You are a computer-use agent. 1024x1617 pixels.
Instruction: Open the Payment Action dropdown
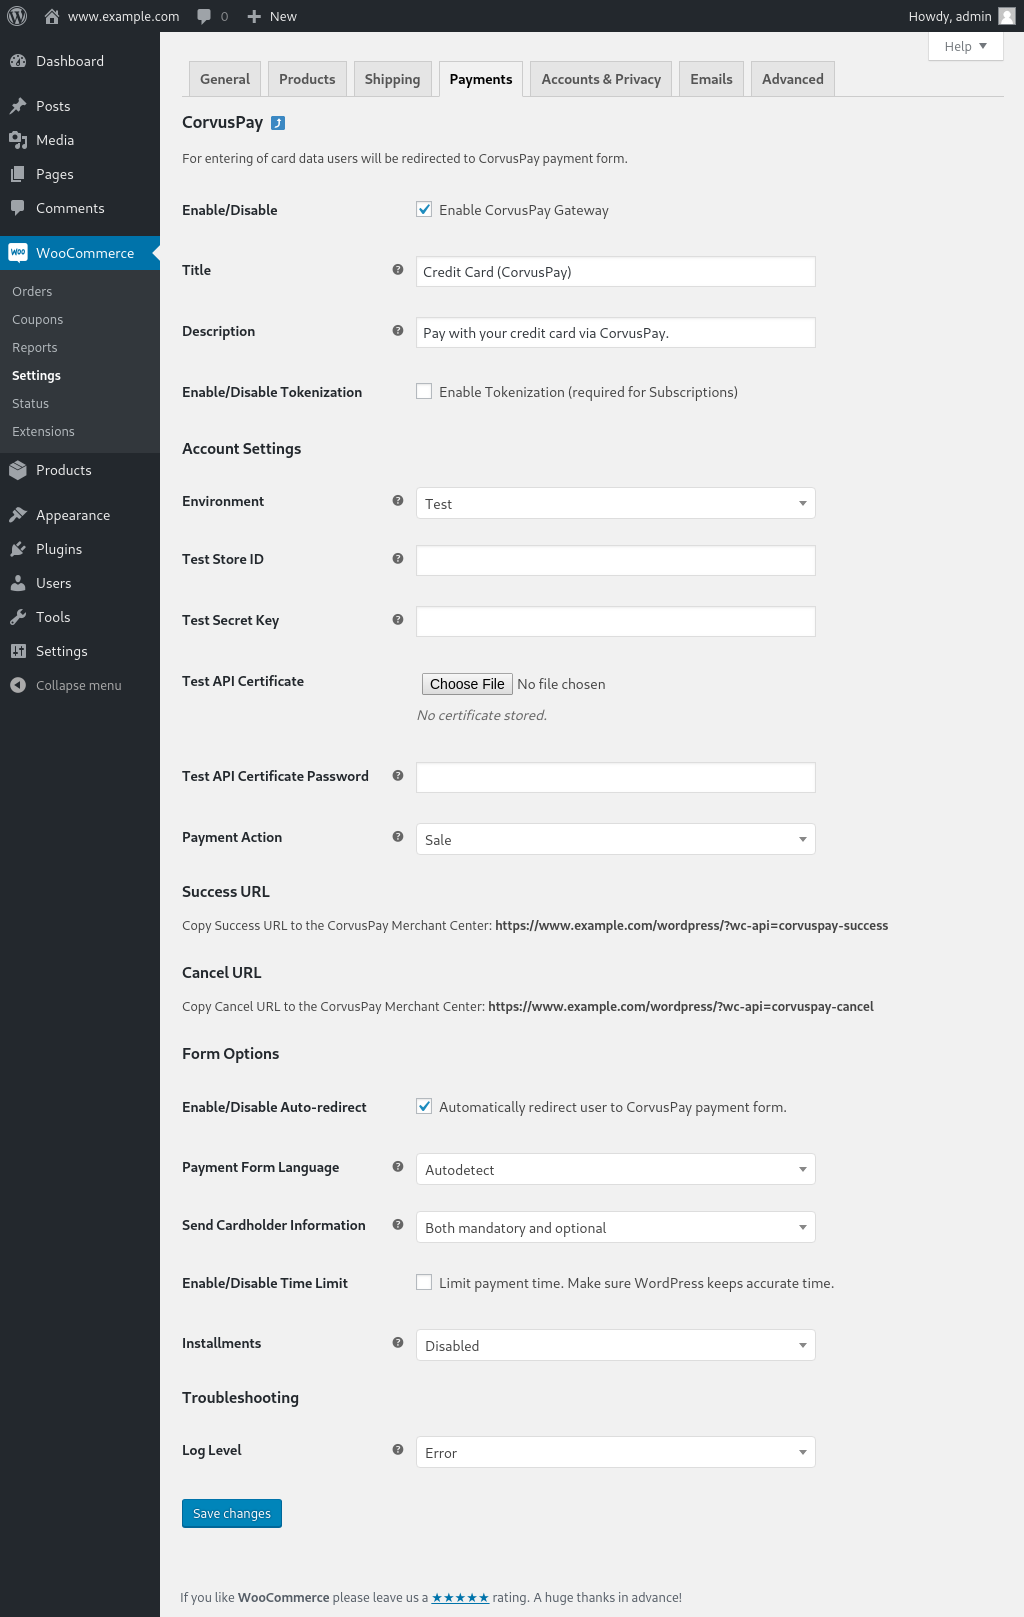(x=615, y=839)
